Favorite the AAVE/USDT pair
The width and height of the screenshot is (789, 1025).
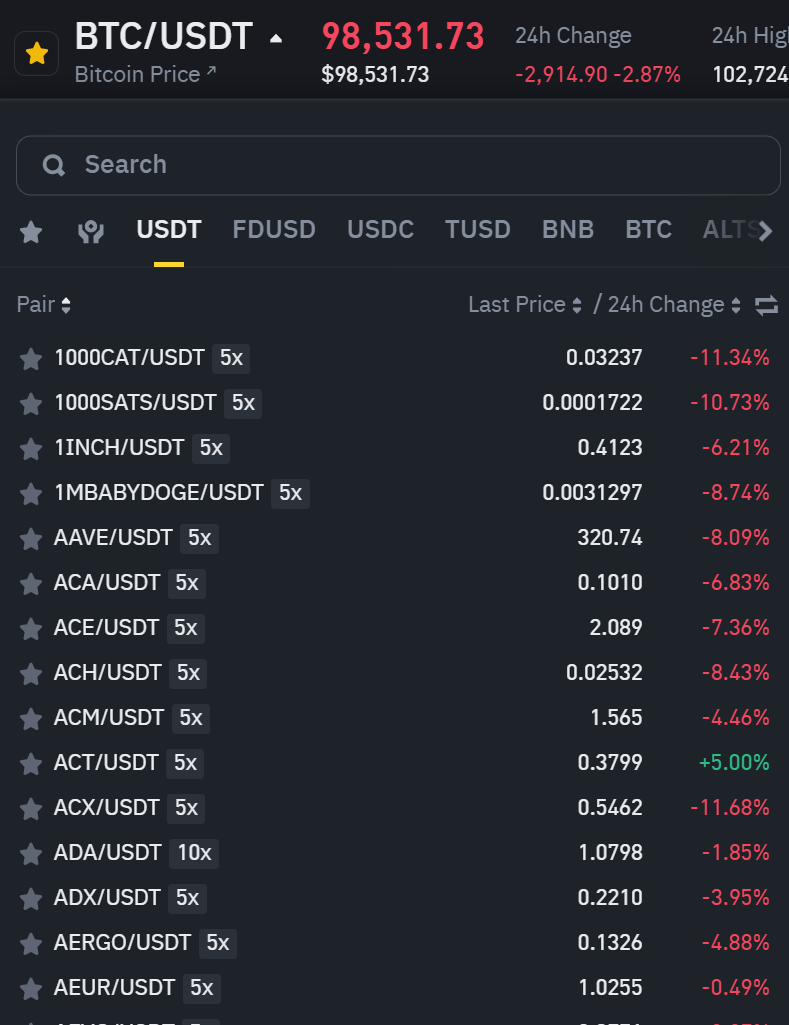[31, 539]
